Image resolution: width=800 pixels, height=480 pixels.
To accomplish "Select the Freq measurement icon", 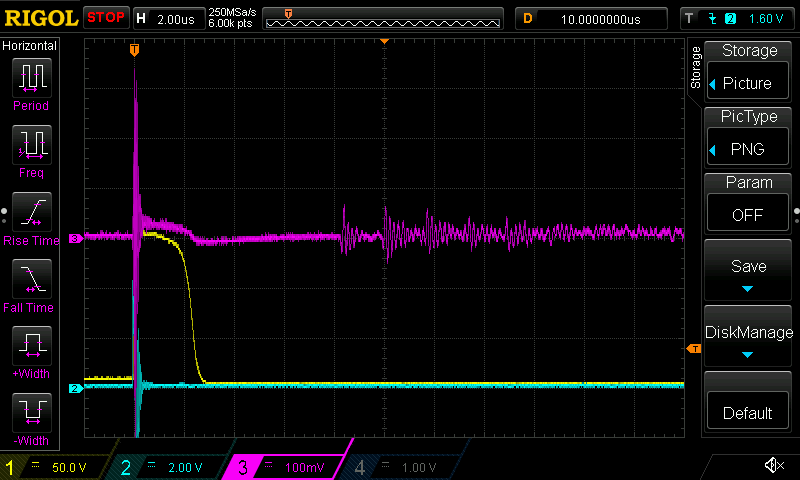I will coord(32,145).
